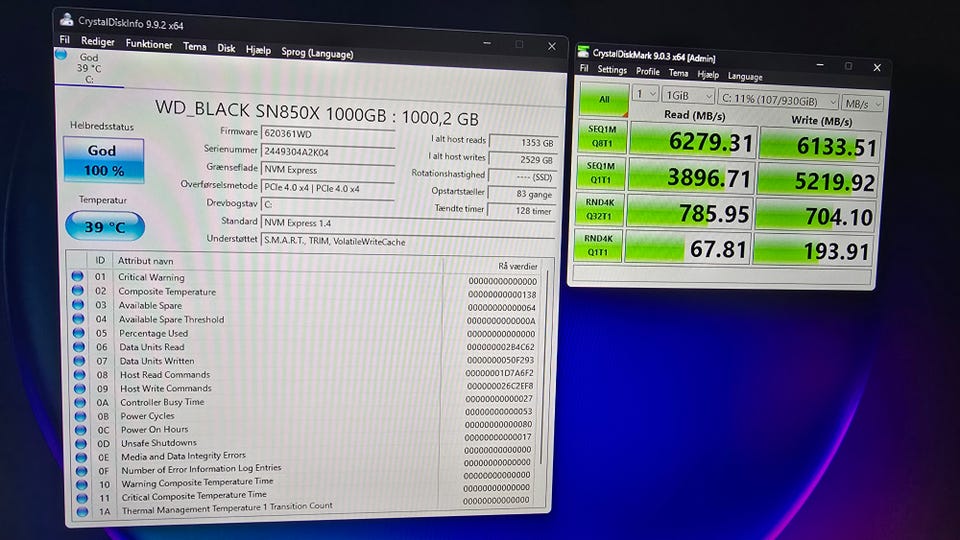Open the Hjælp menu in CrystalDiskMark

point(708,75)
